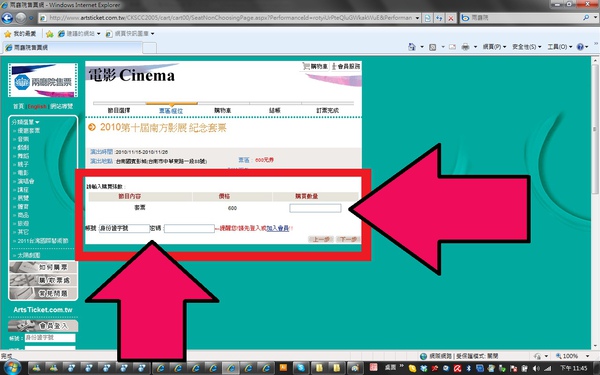Screen dimensions: 600x375
Task: Open the 加入會員 join member link
Action: tap(277, 228)
